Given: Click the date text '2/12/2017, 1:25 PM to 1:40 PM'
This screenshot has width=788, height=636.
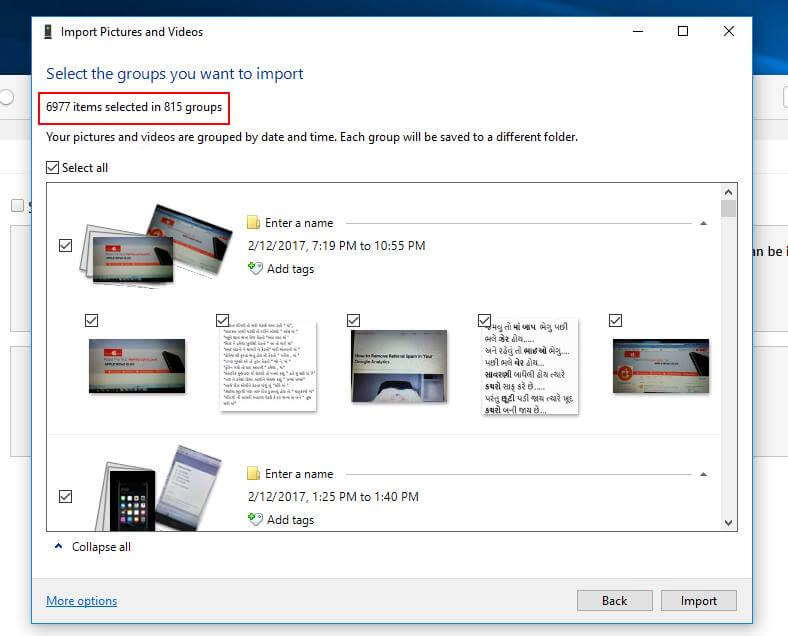Looking at the screenshot, I should pyautogui.click(x=333, y=496).
